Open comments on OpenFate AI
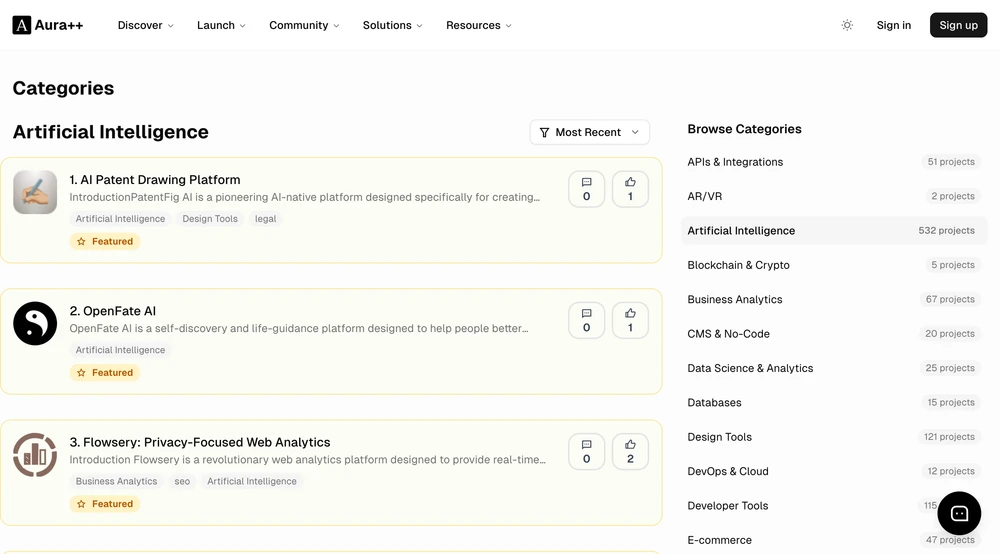 pos(586,320)
